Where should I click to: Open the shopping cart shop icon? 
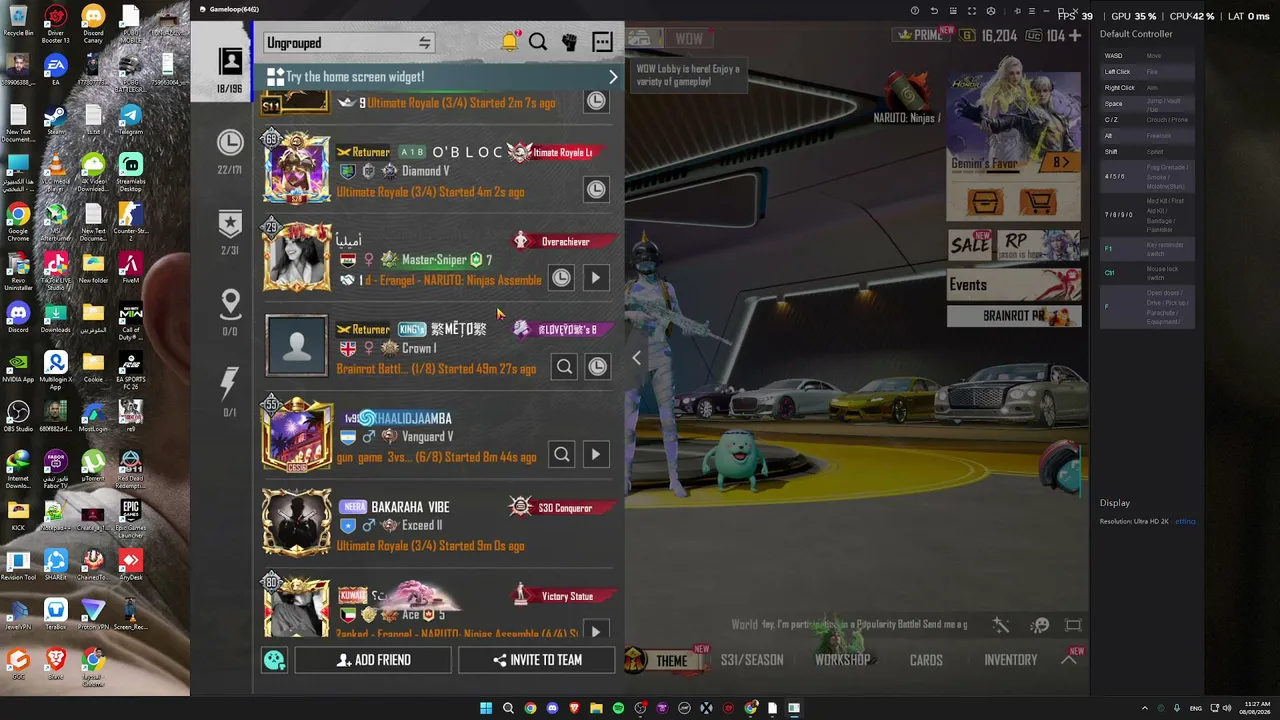1039,202
